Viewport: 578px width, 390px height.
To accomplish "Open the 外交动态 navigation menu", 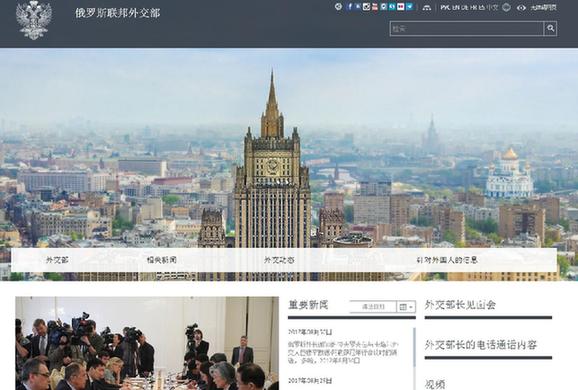I will tap(279, 260).
